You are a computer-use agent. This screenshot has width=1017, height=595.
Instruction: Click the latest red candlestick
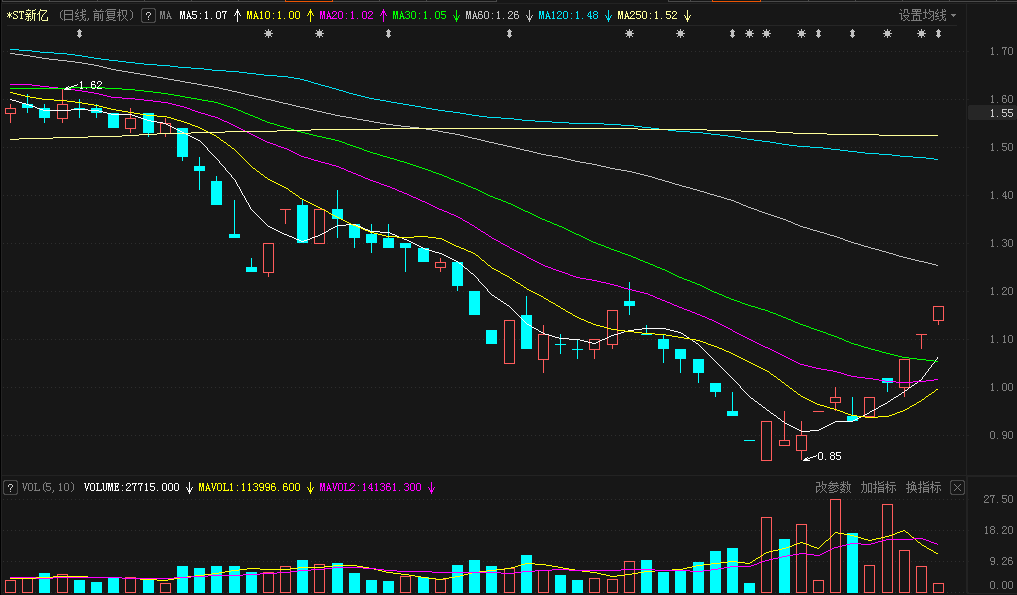939,314
